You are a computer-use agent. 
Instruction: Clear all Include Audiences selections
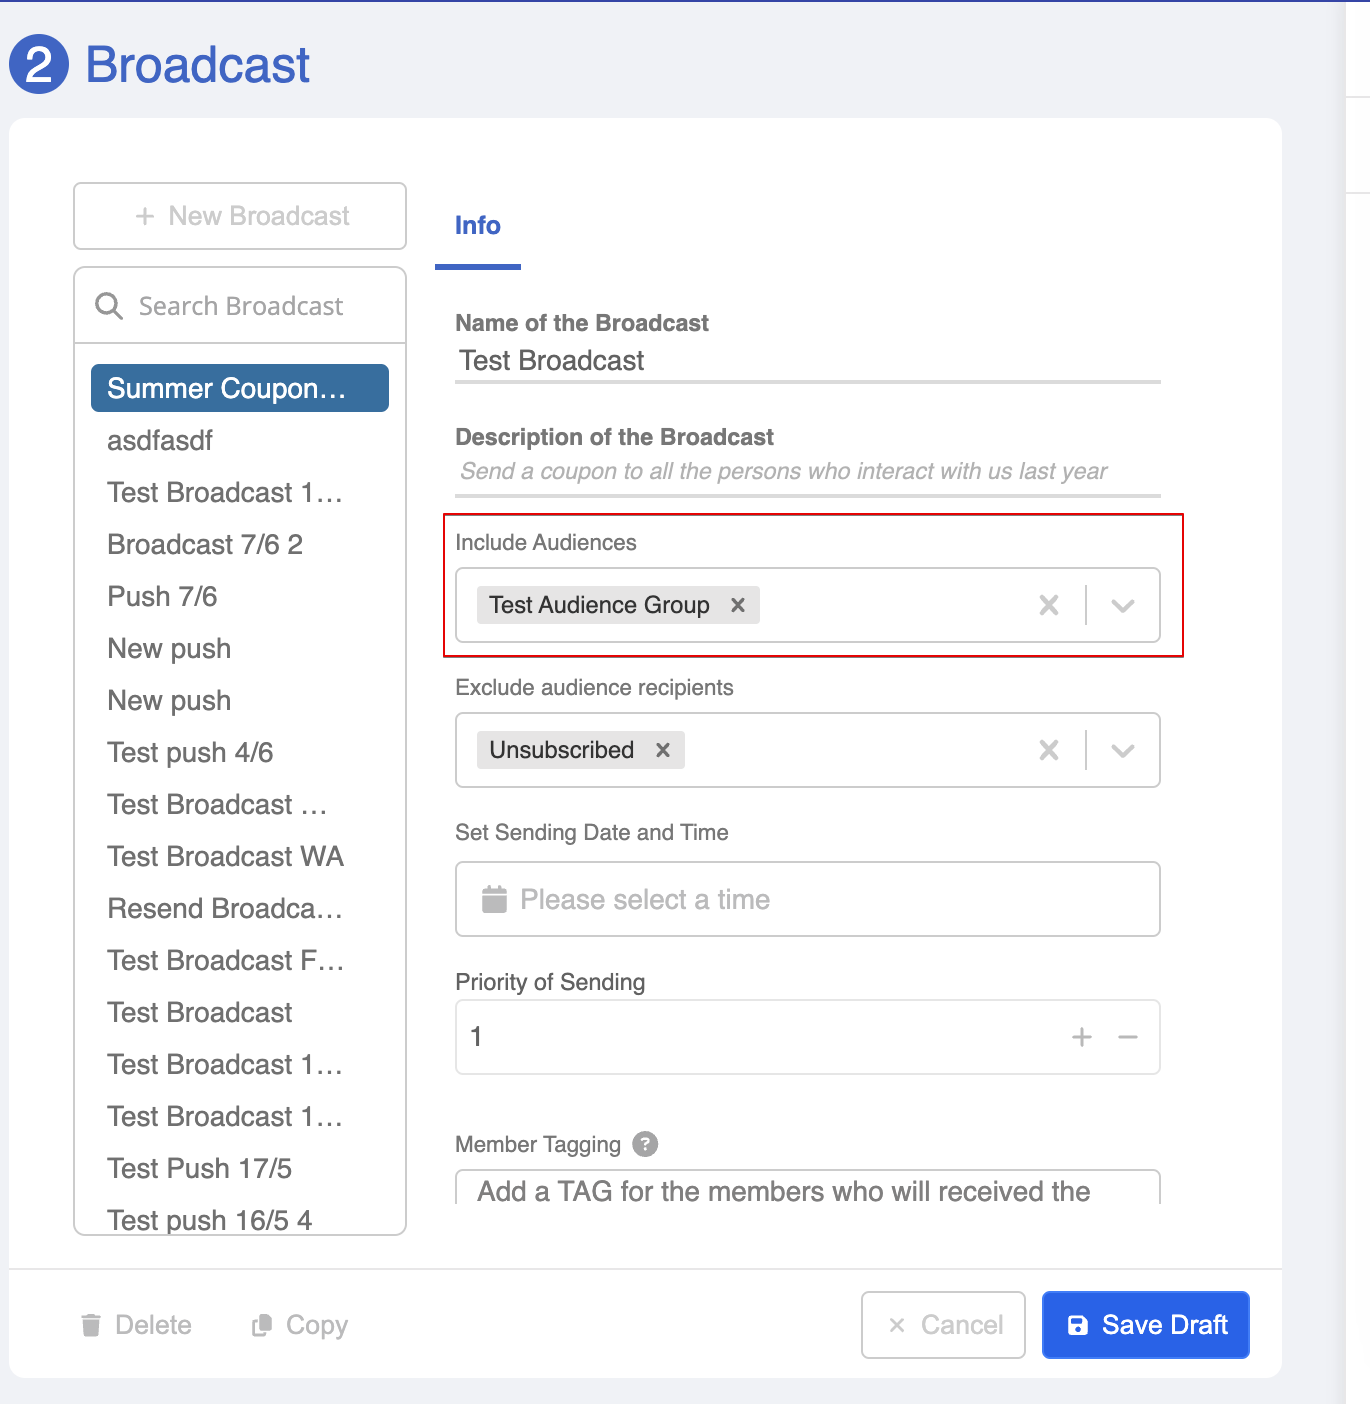(x=1049, y=605)
